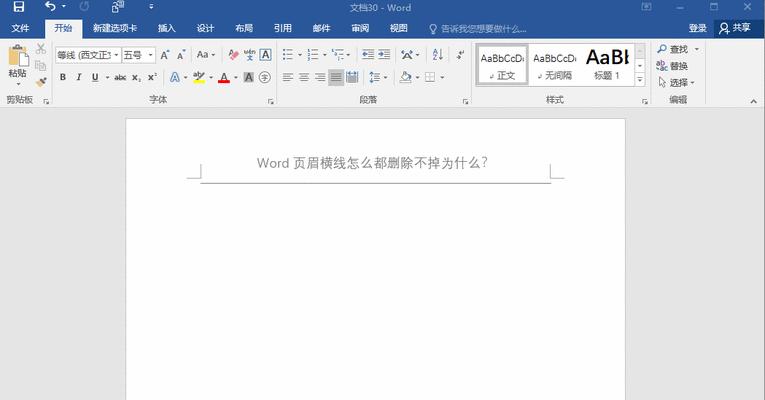Toggle the justify alignment button
This screenshot has width=765, height=400.
pyautogui.click(x=336, y=77)
